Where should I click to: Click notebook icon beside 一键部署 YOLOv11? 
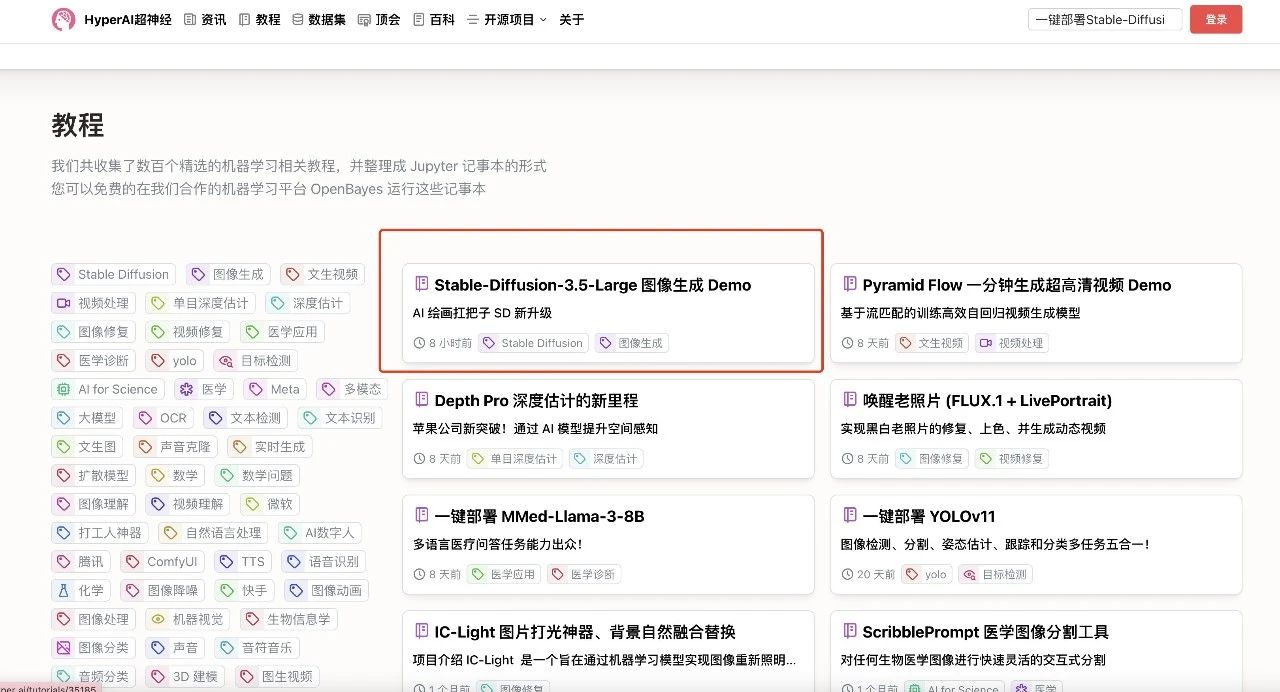coord(850,516)
